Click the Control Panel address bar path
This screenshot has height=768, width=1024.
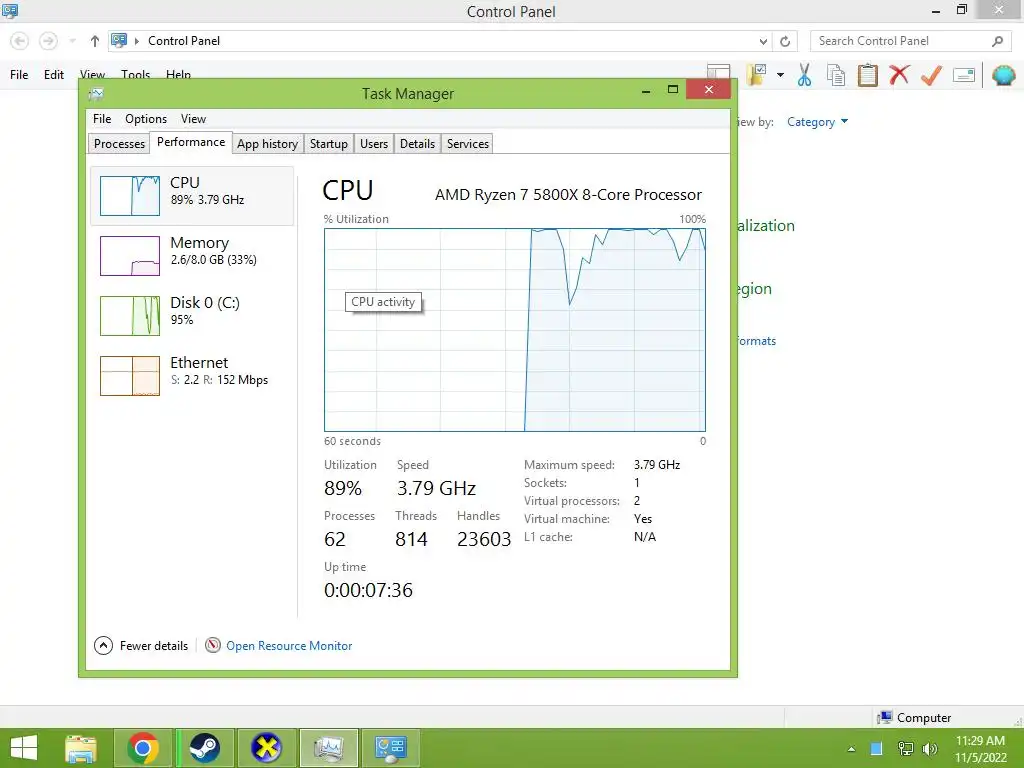(x=184, y=41)
